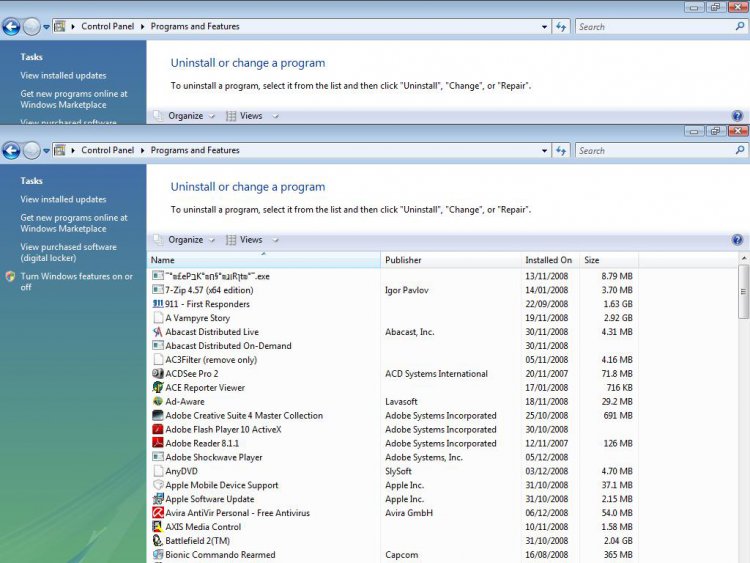Click the Adobe Flash Player 10 icon
750x563 pixels.
(x=157, y=429)
